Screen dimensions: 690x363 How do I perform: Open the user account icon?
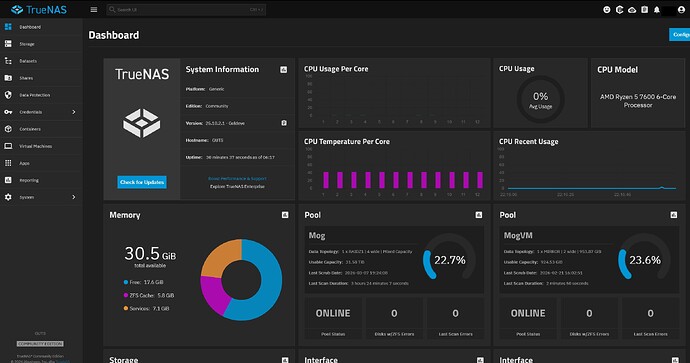pyautogui.click(x=681, y=9)
